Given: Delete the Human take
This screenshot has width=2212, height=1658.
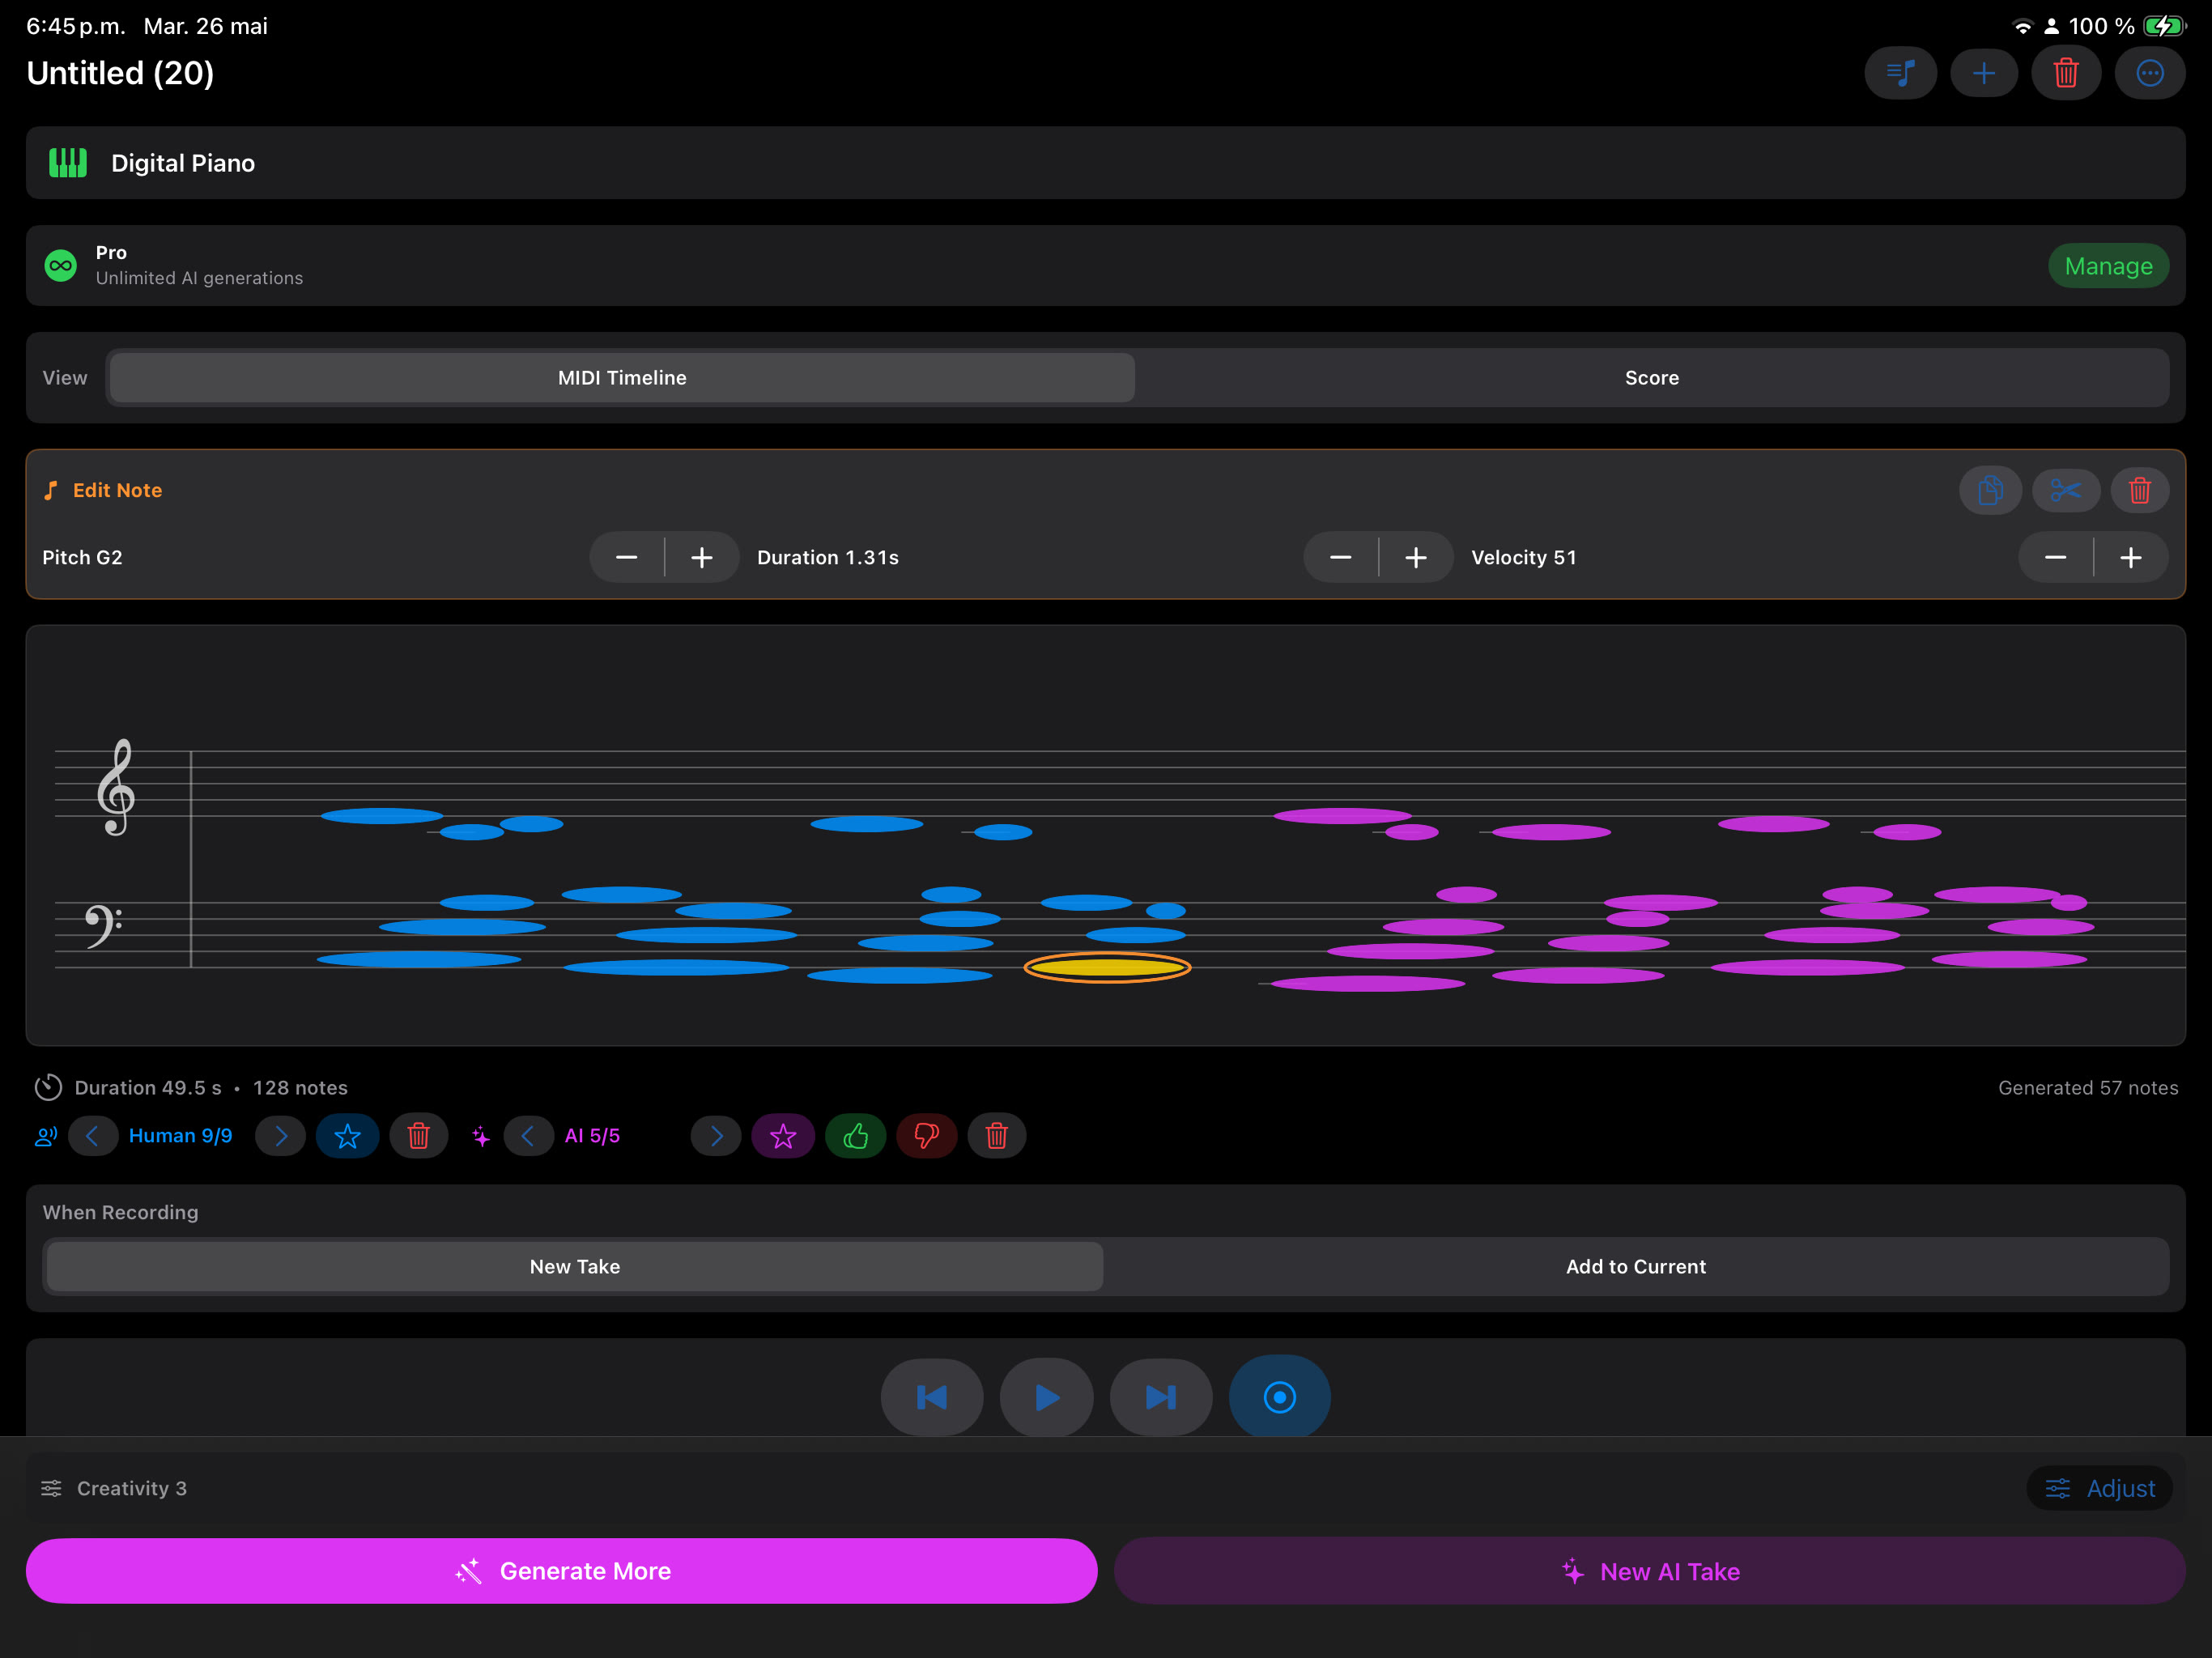Looking at the screenshot, I should [418, 1136].
